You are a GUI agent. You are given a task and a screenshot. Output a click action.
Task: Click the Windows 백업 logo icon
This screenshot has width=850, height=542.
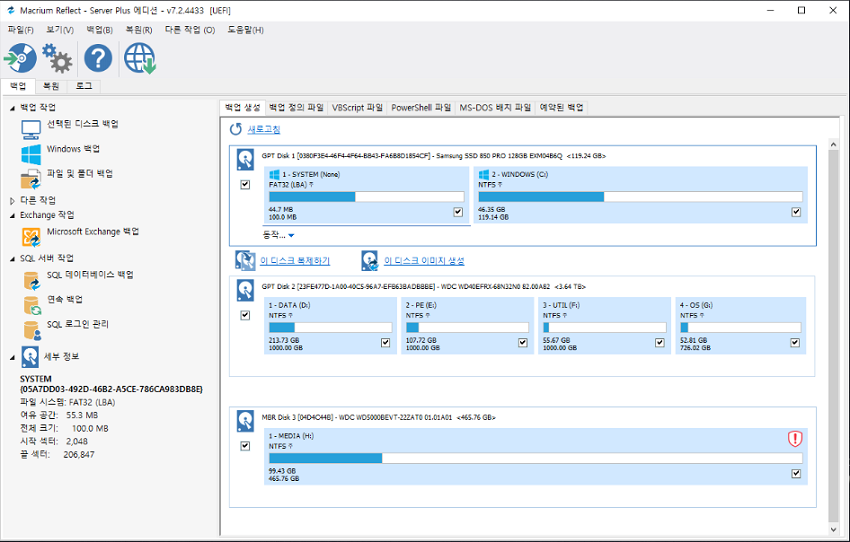point(31,154)
